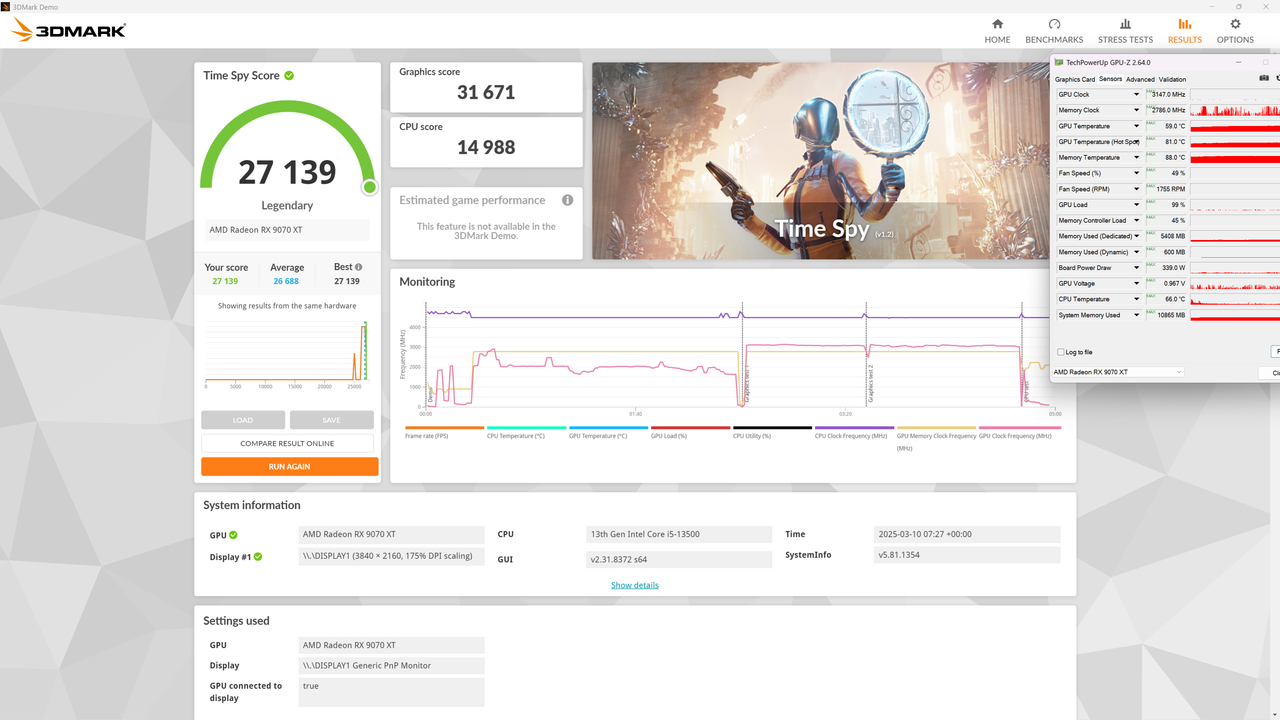This screenshot has width=1280, height=720.
Task: Click the 3DMark logo
Action: click(x=68, y=31)
